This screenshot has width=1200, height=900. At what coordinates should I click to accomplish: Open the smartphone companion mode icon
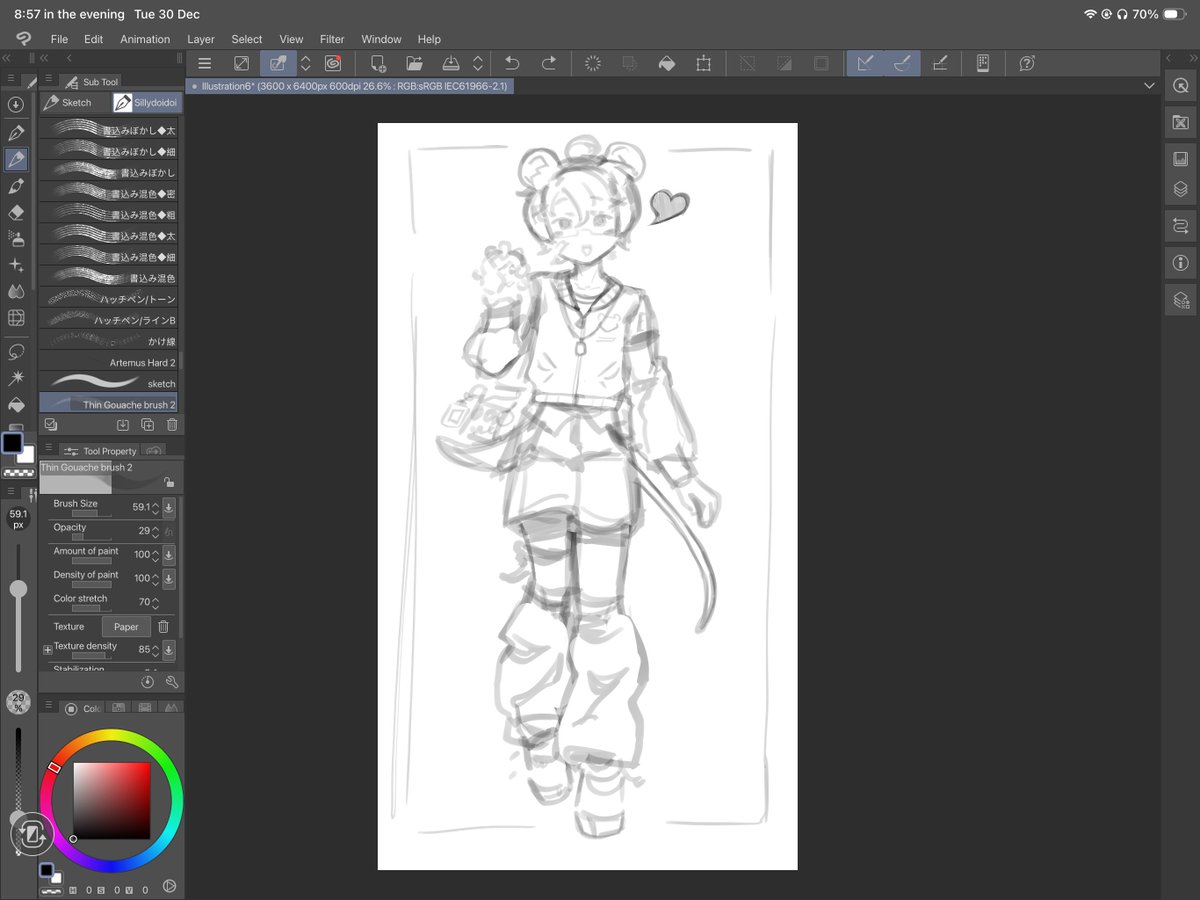coord(983,63)
